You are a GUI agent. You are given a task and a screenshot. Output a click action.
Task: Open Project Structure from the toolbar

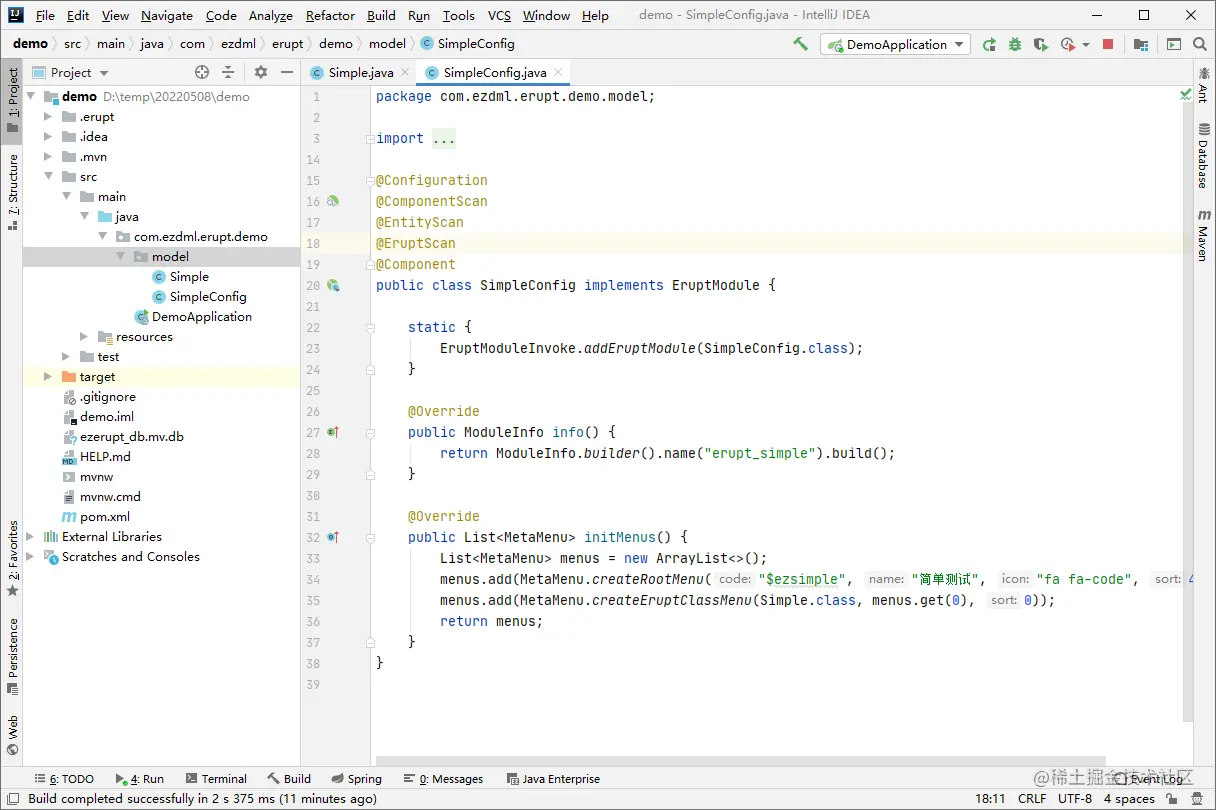tap(1141, 44)
